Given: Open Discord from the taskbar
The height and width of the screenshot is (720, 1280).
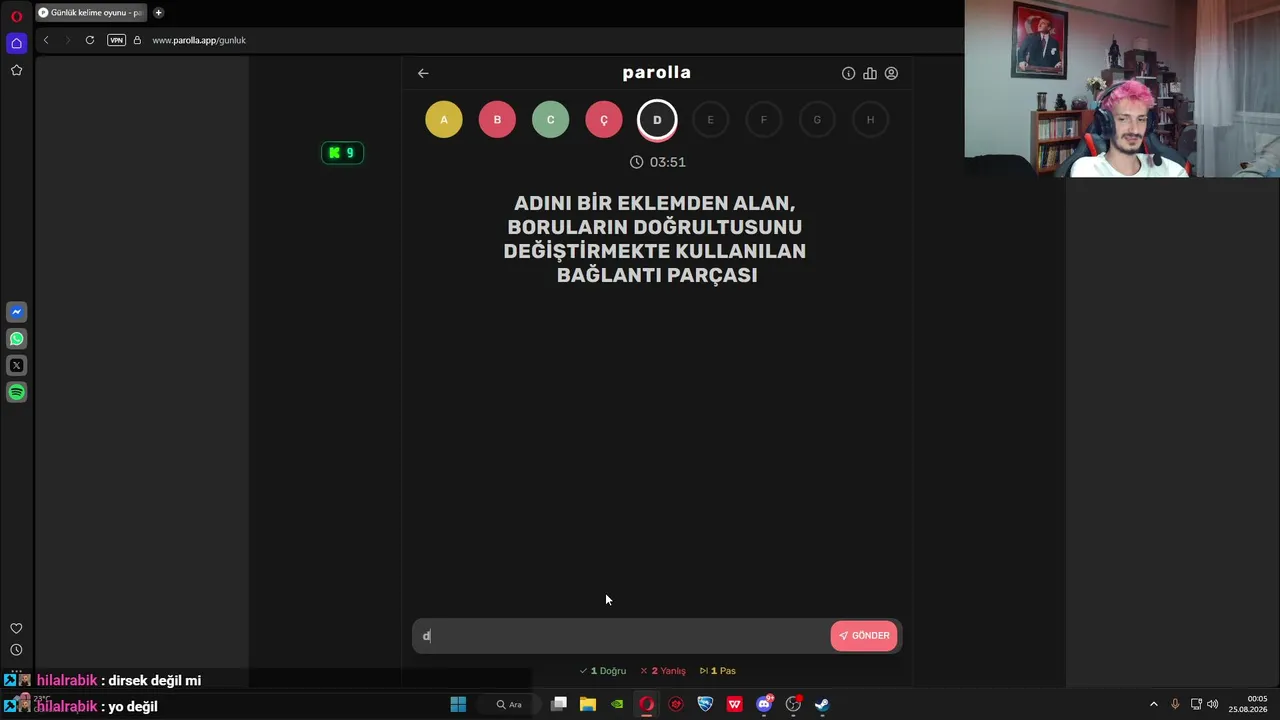Looking at the screenshot, I should click(x=764, y=704).
